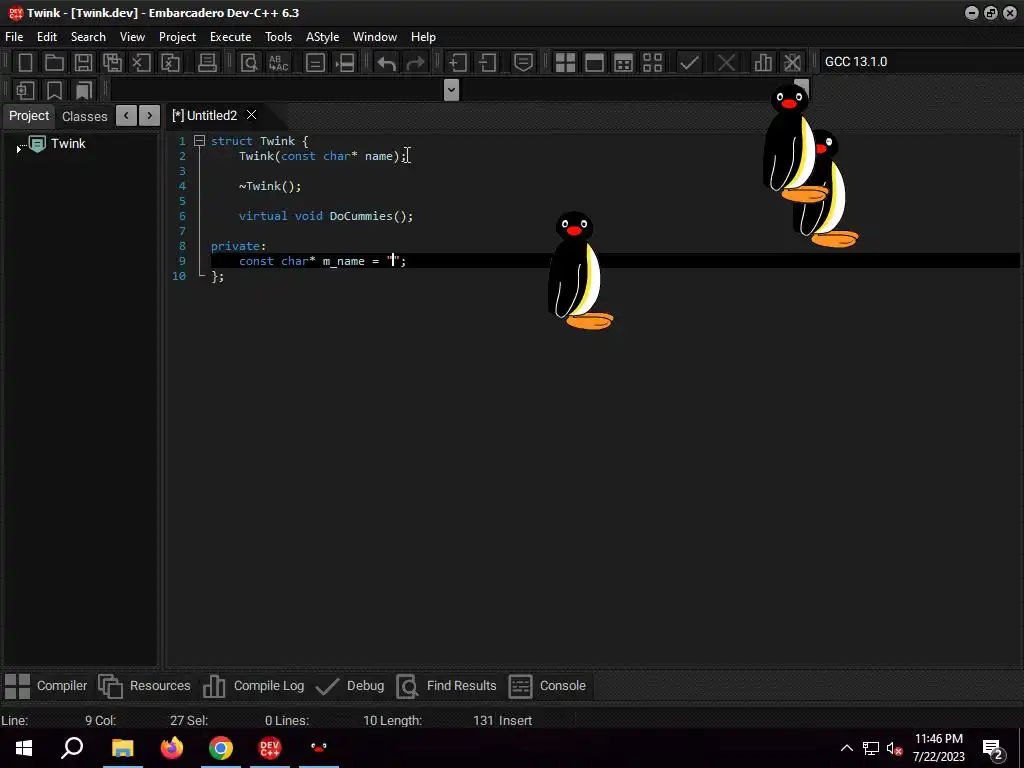This screenshot has width=1024, height=768.
Task: Switch to the Project sidebar tab
Action: 29,116
